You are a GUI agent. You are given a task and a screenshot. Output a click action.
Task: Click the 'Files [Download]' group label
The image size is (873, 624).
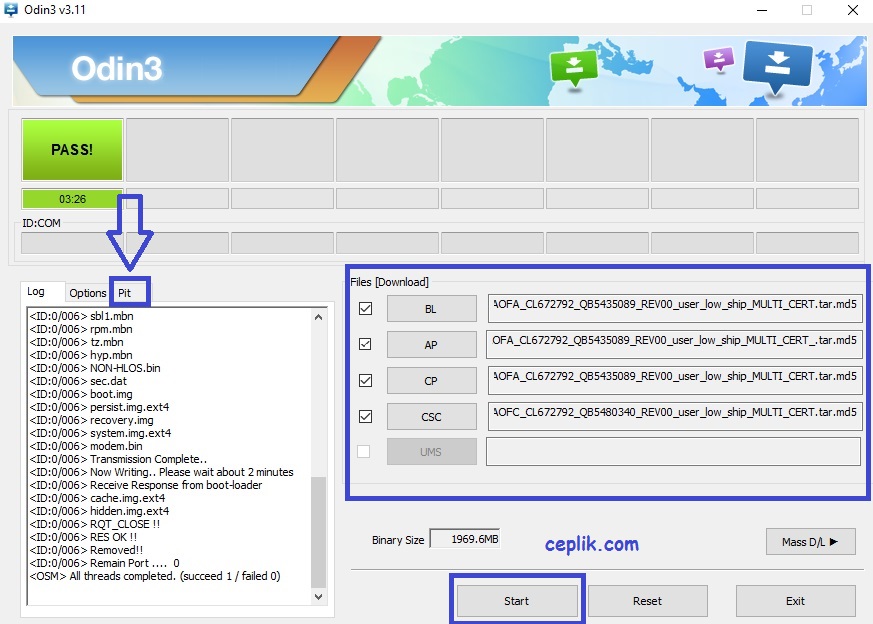point(389,282)
